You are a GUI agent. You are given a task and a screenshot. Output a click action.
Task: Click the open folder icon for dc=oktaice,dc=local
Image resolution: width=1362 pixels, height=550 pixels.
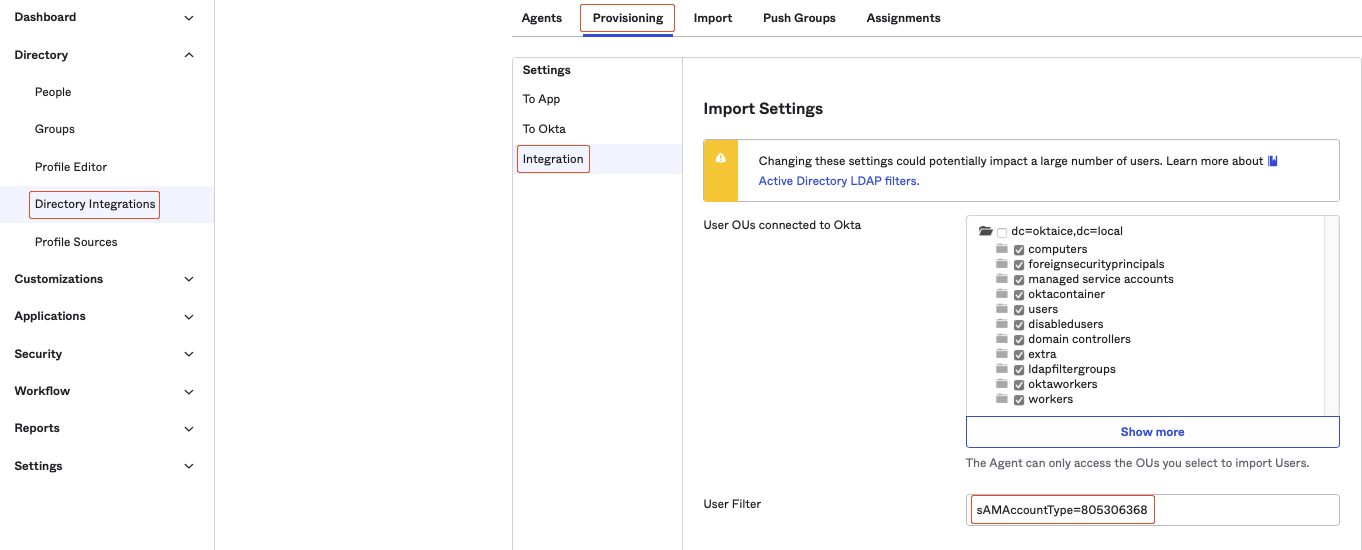(x=985, y=231)
